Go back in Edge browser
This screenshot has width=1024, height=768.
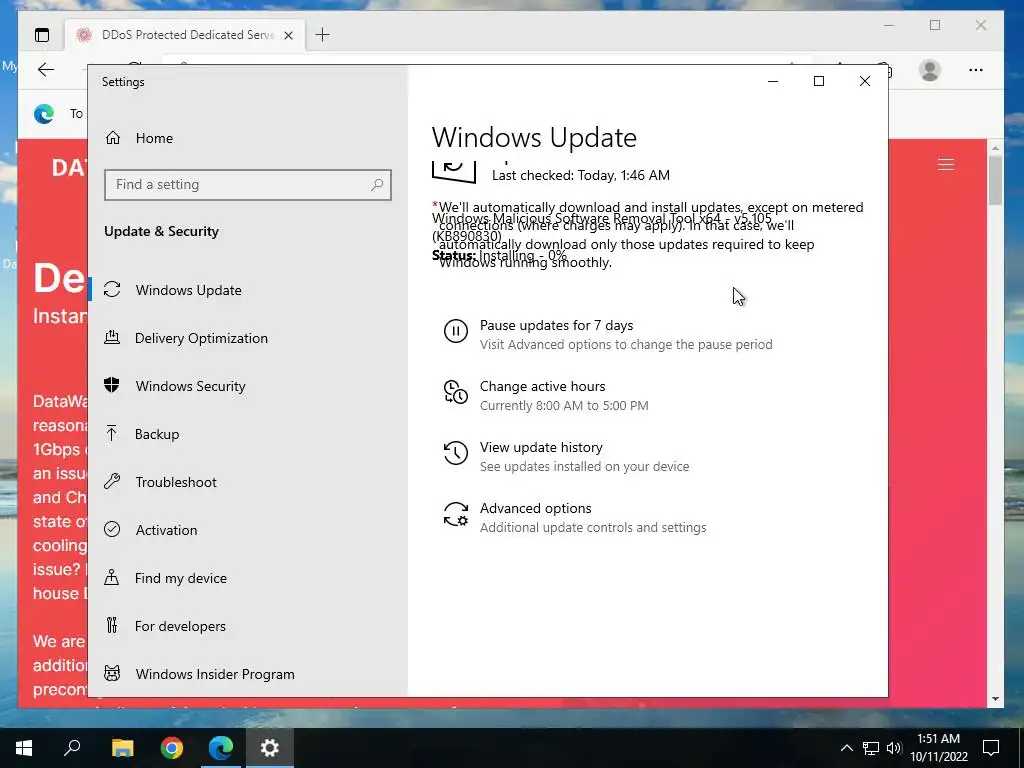coord(46,69)
